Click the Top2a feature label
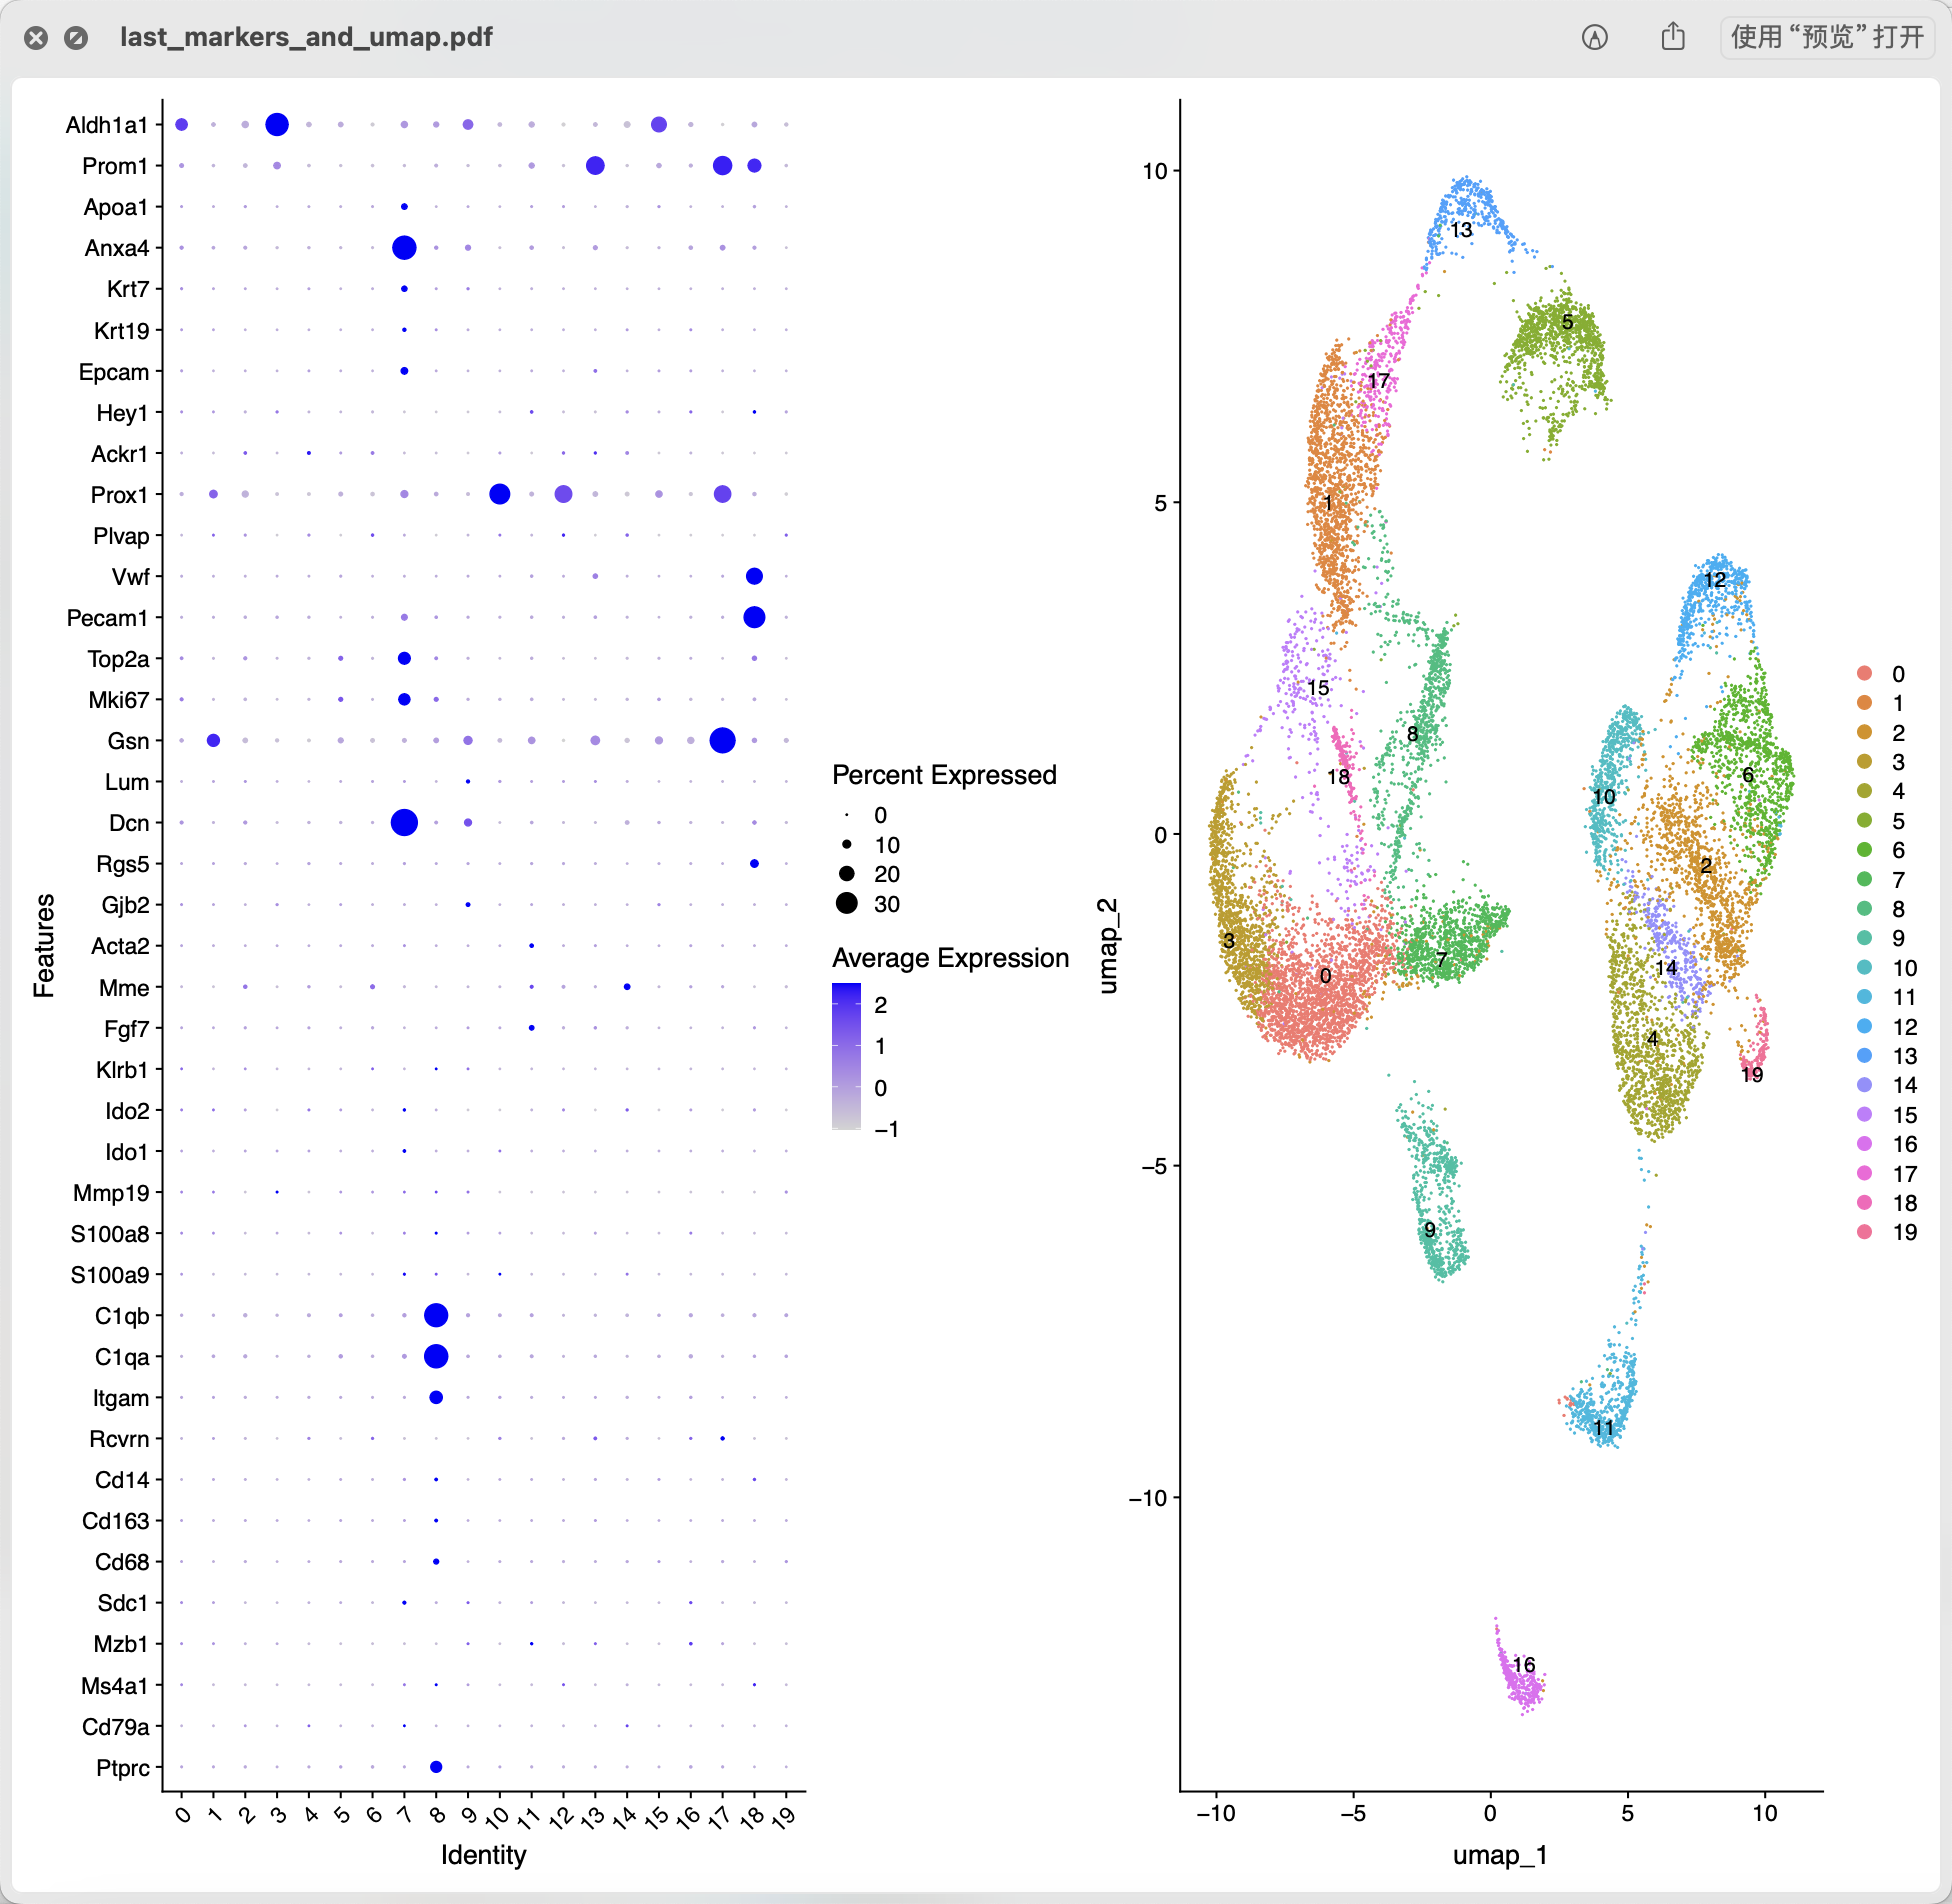This screenshot has width=1952, height=1904. [118, 659]
